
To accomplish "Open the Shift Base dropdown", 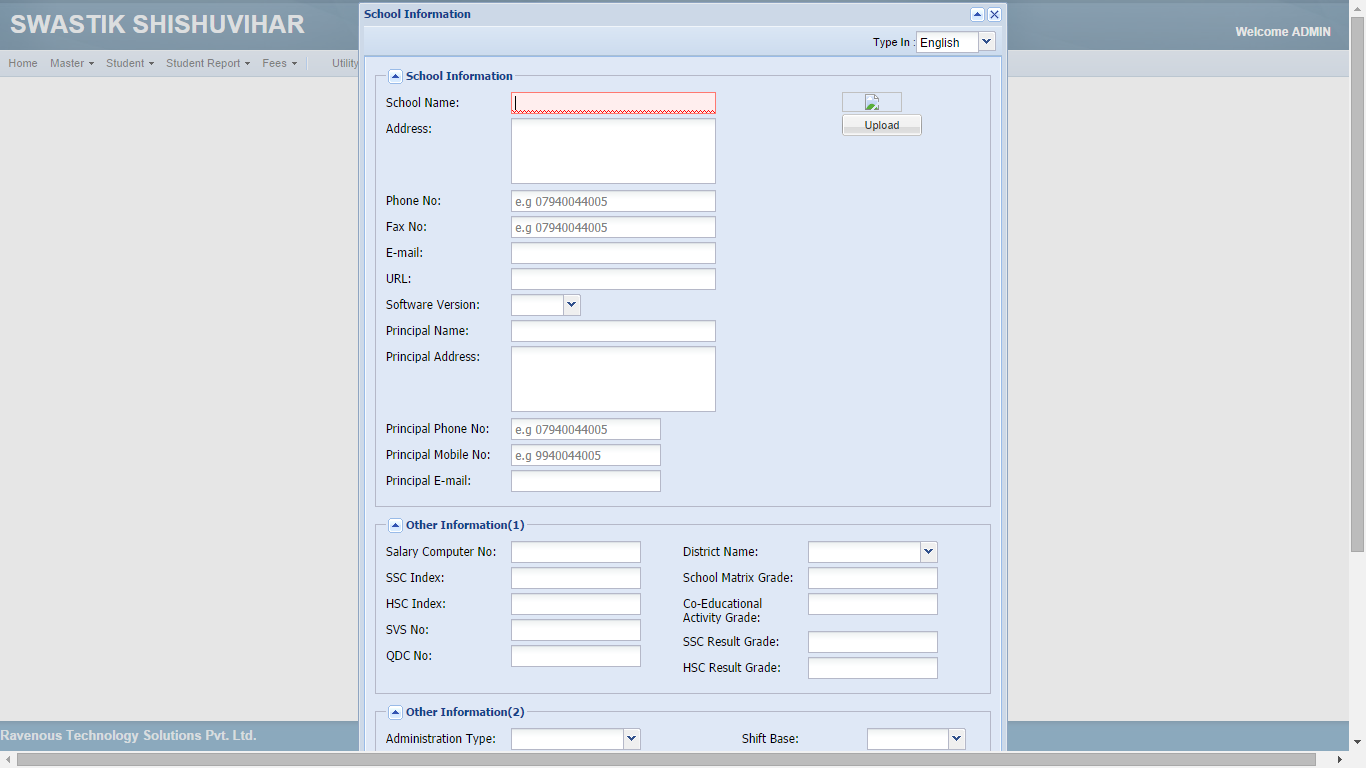I will pos(956,739).
